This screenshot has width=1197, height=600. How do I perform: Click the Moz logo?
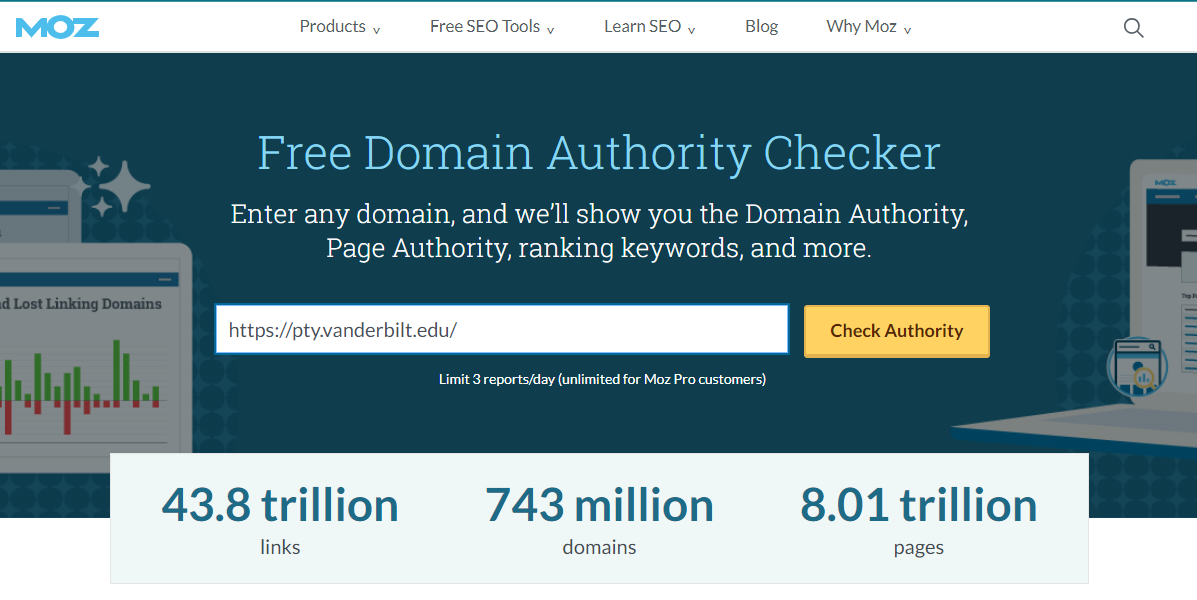[57, 27]
